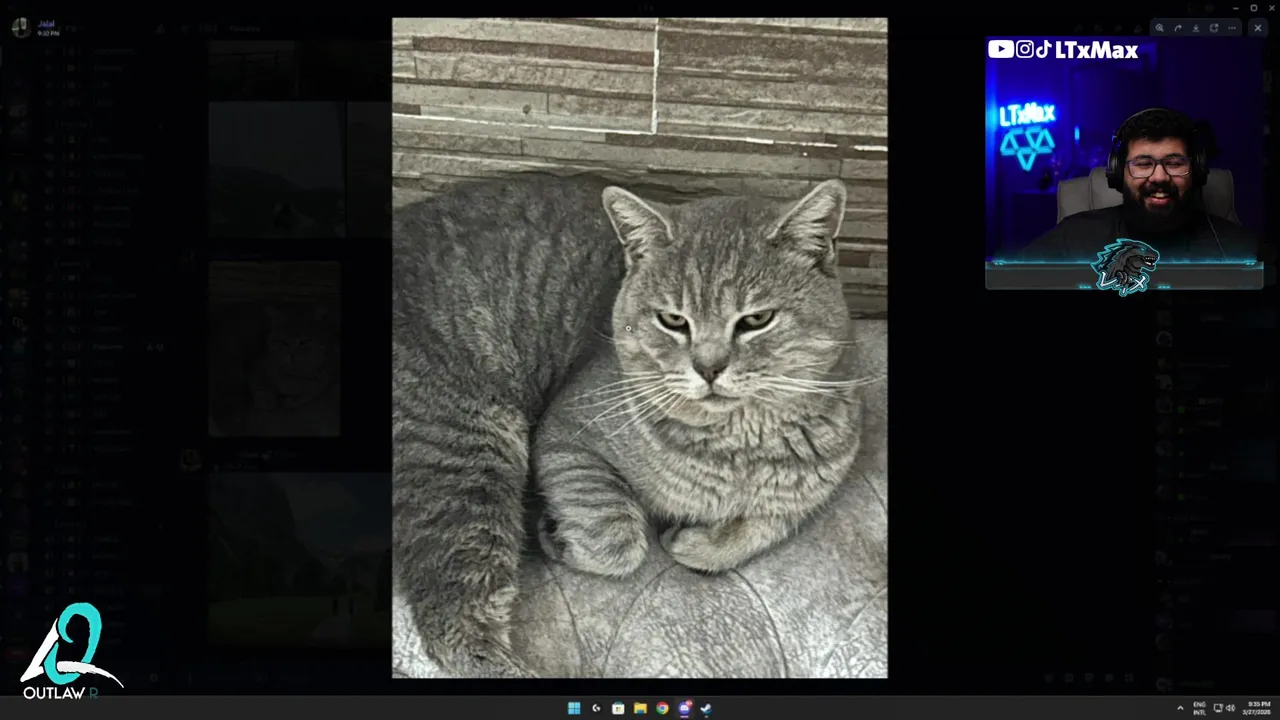Open the three-dots more options menu
Viewport: 1280px width, 720px height.
point(1232,28)
